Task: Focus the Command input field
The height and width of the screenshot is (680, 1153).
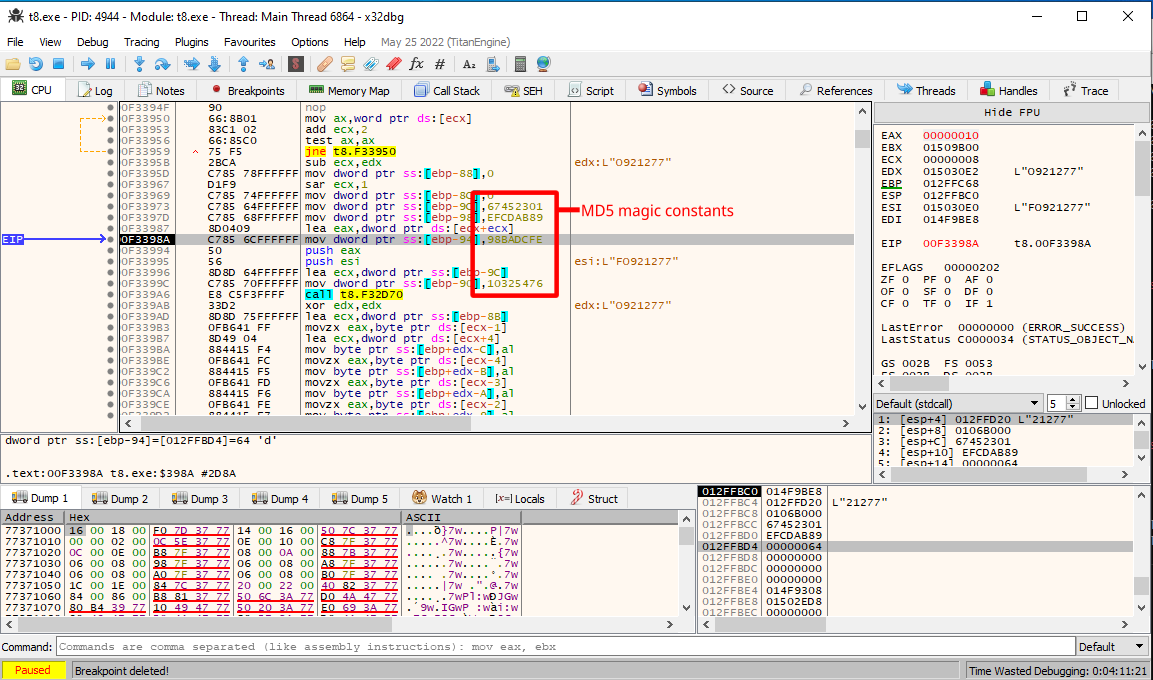Action: click(565, 647)
